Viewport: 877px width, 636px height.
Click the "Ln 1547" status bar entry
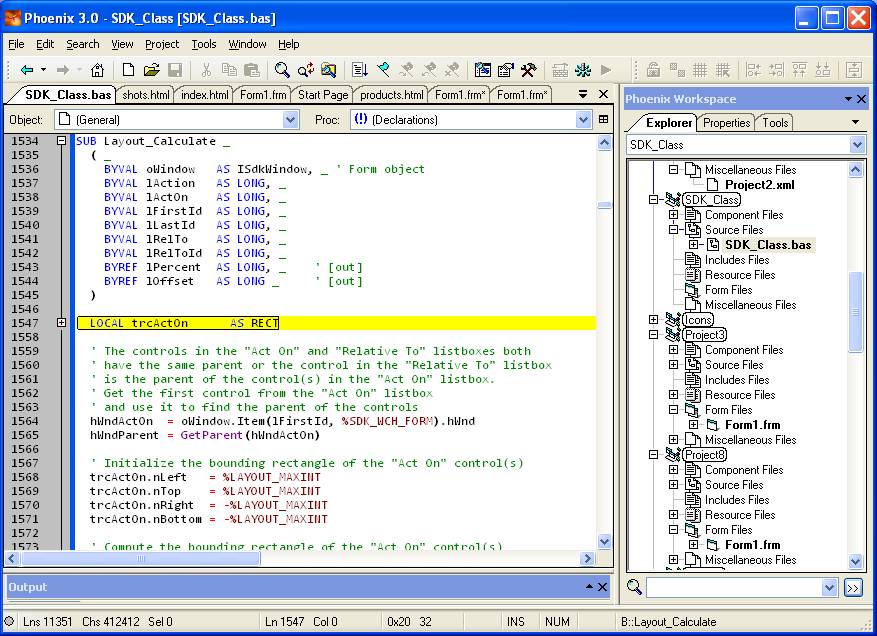pyautogui.click(x=285, y=621)
